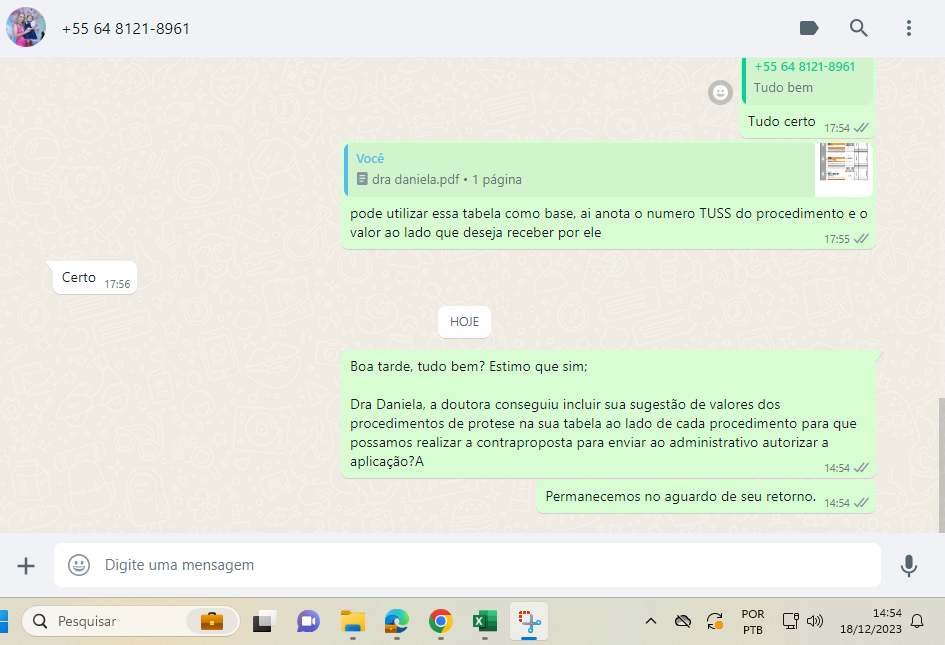Open contact info for +55 64 8121-8961
945x645 pixels.
click(126, 29)
